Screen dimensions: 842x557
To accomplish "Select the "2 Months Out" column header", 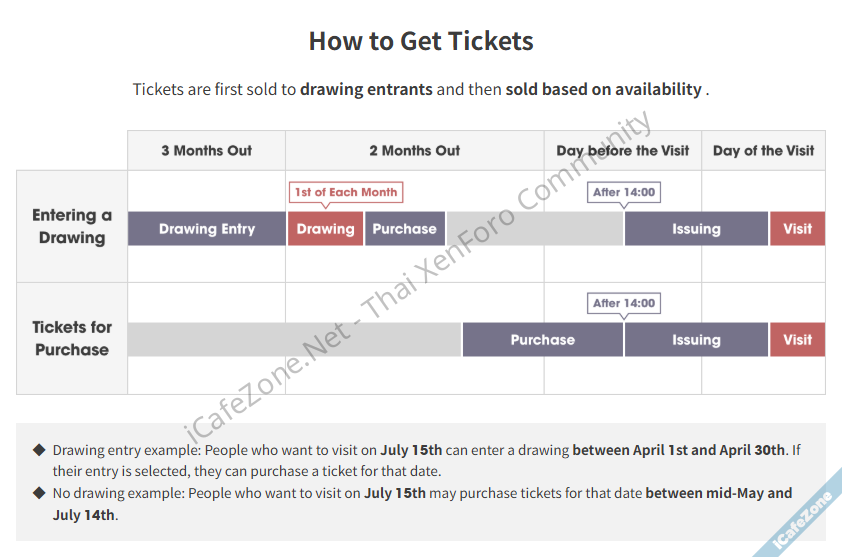I will click(x=415, y=151).
